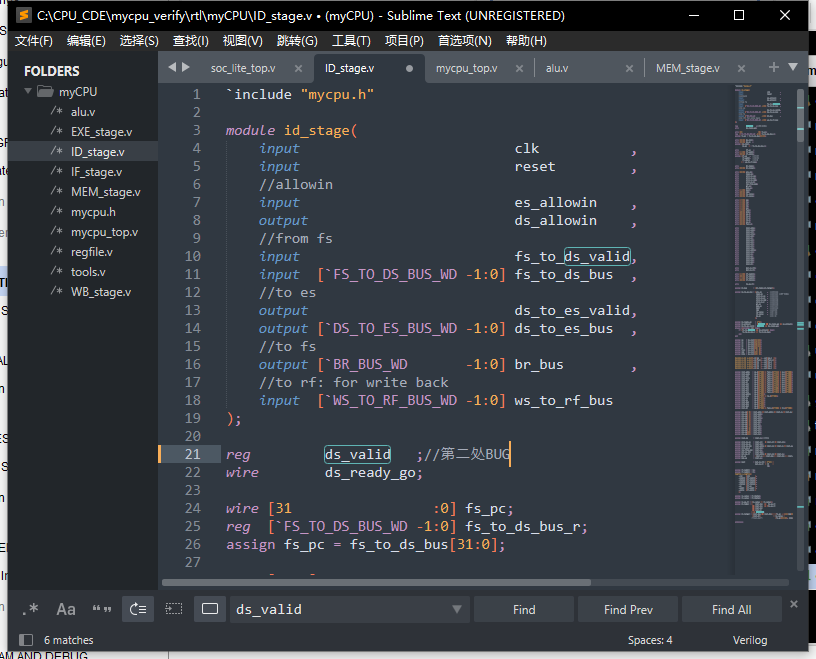
Task: Close the alu.v tab
Action: click(x=629, y=68)
